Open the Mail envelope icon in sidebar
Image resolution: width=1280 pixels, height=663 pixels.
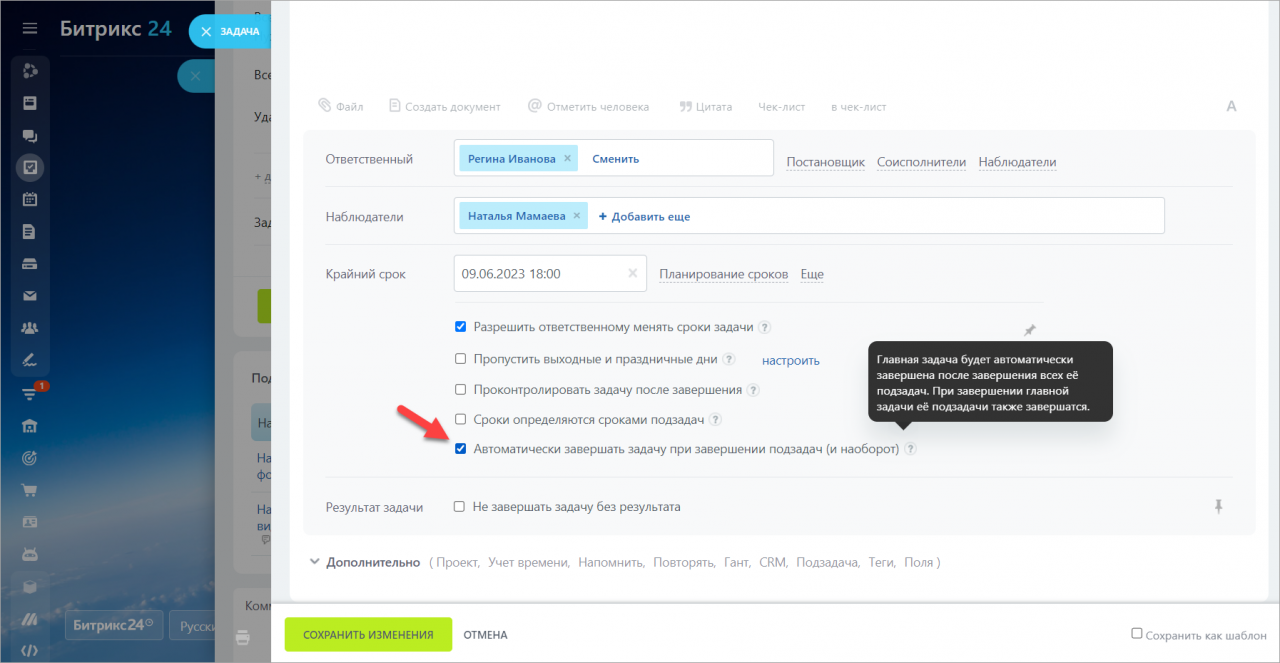30,295
